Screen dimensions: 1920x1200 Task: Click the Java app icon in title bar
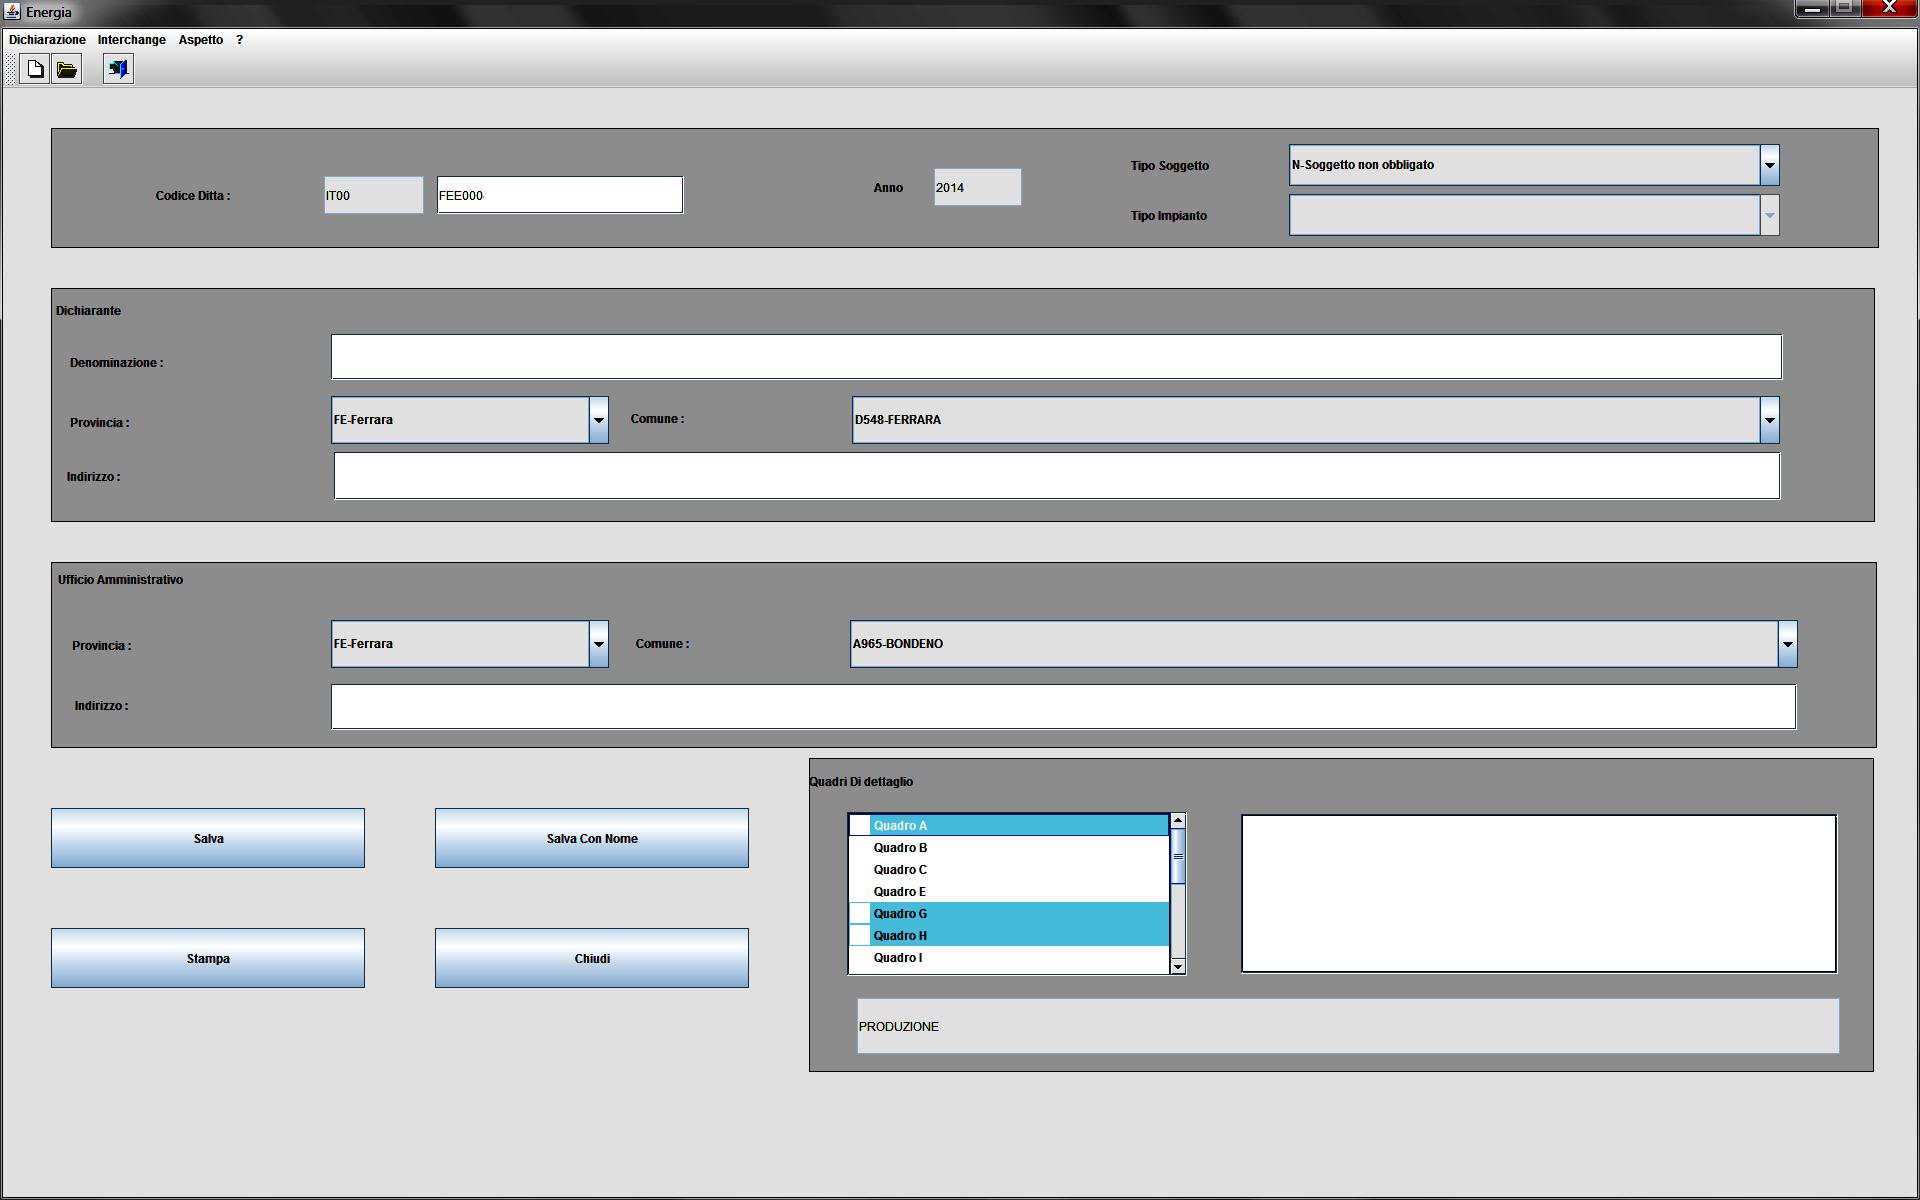12,12
